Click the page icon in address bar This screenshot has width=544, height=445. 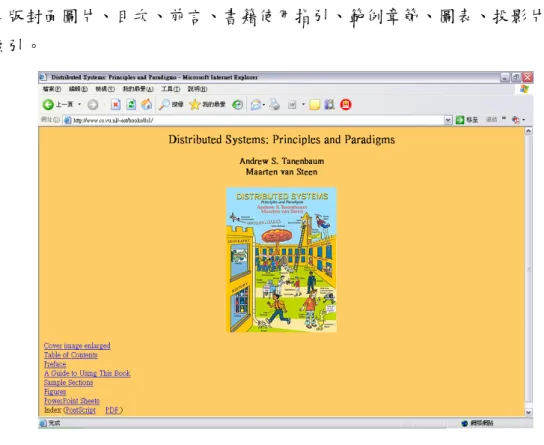pyautogui.click(x=68, y=120)
